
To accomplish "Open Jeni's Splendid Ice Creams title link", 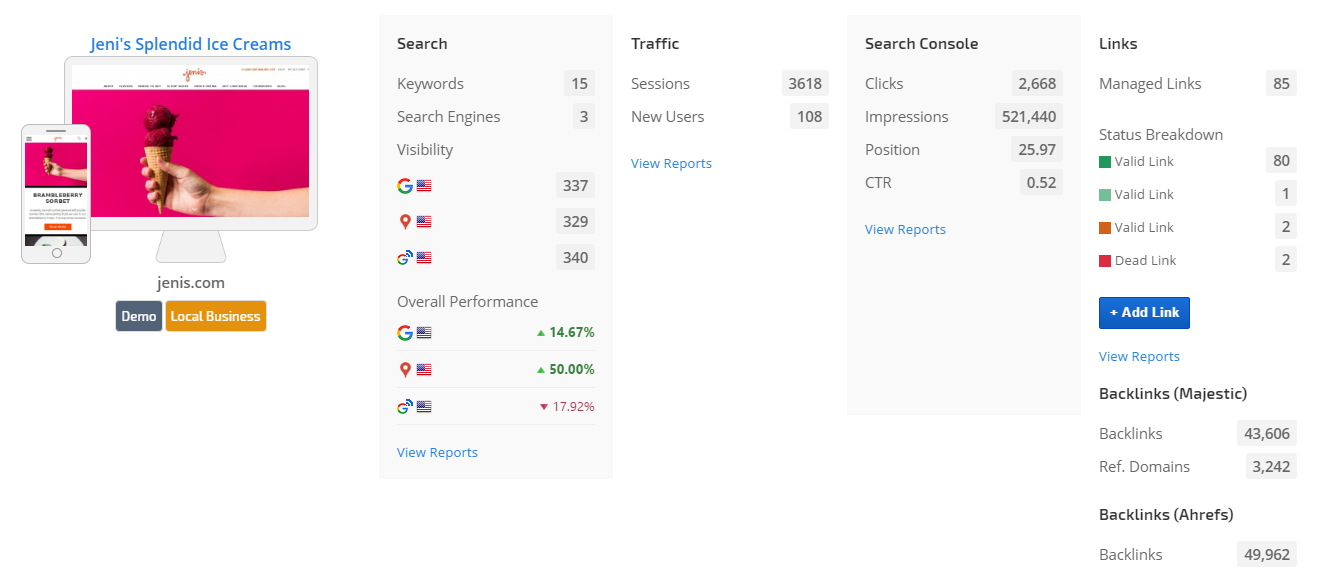I will click(x=191, y=44).
